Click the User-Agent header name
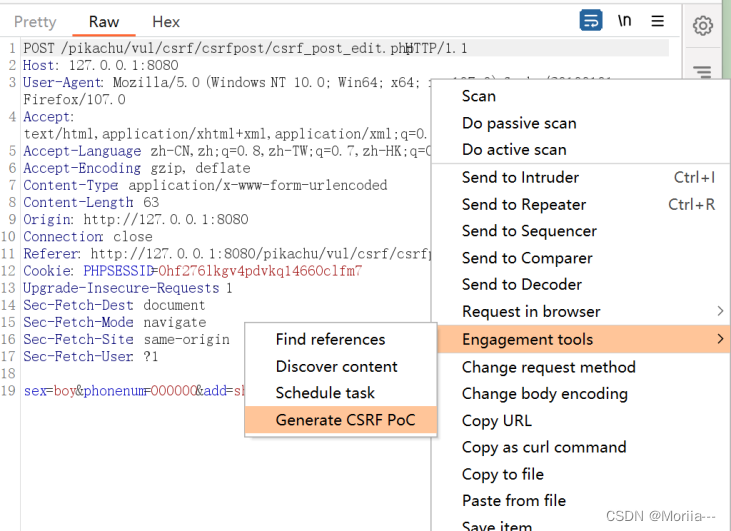 [x=63, y=83]
